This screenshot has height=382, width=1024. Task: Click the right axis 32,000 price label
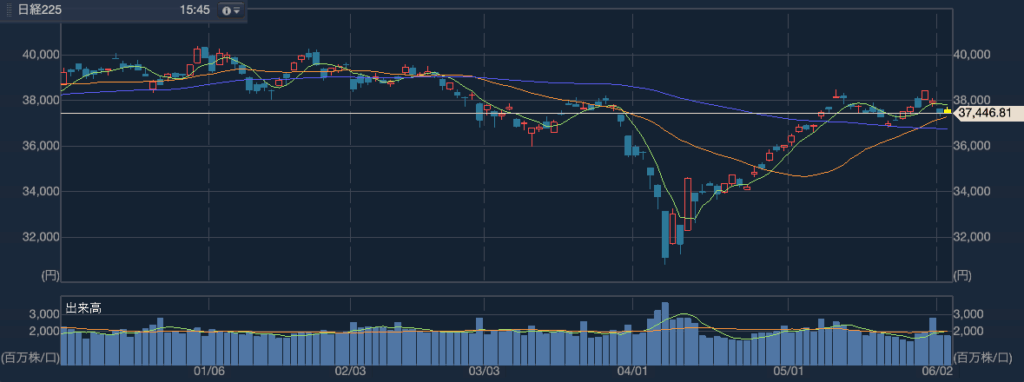coord(973,237)
